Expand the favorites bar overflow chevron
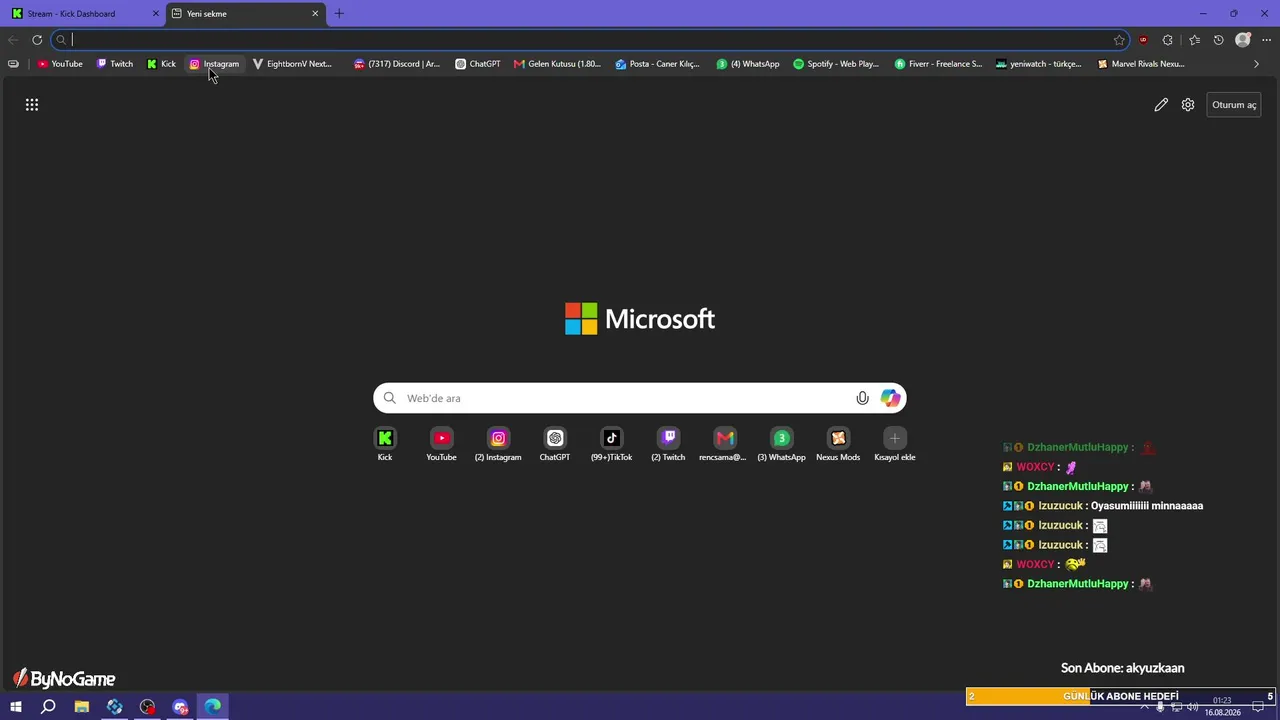Image resolution: width=1280 pixels, height=720 pixels. click(x=1257, y=64)
